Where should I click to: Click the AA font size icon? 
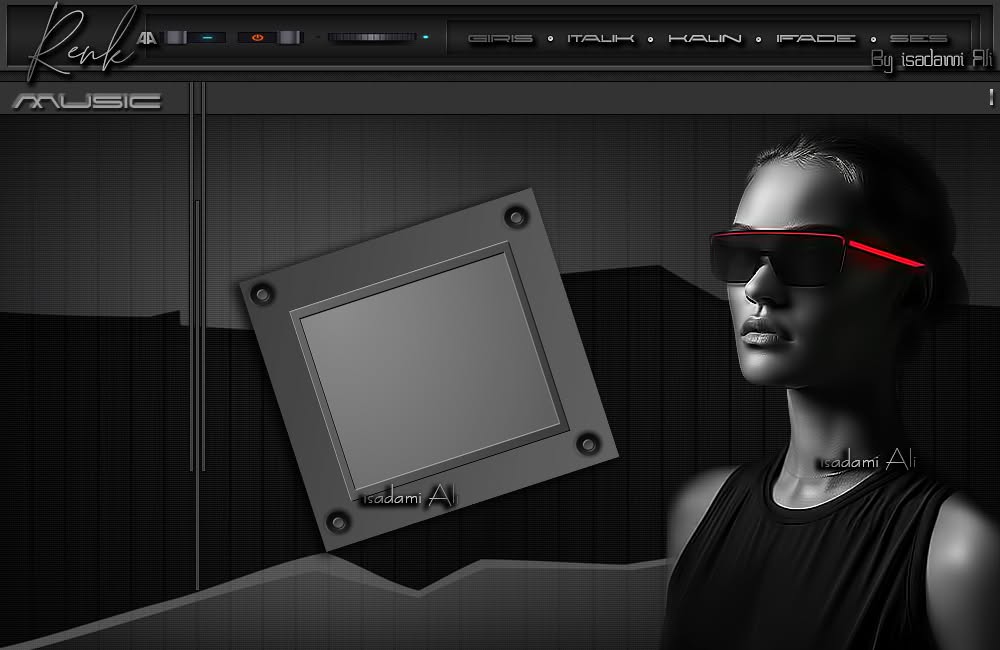click(x=147, y=38)
